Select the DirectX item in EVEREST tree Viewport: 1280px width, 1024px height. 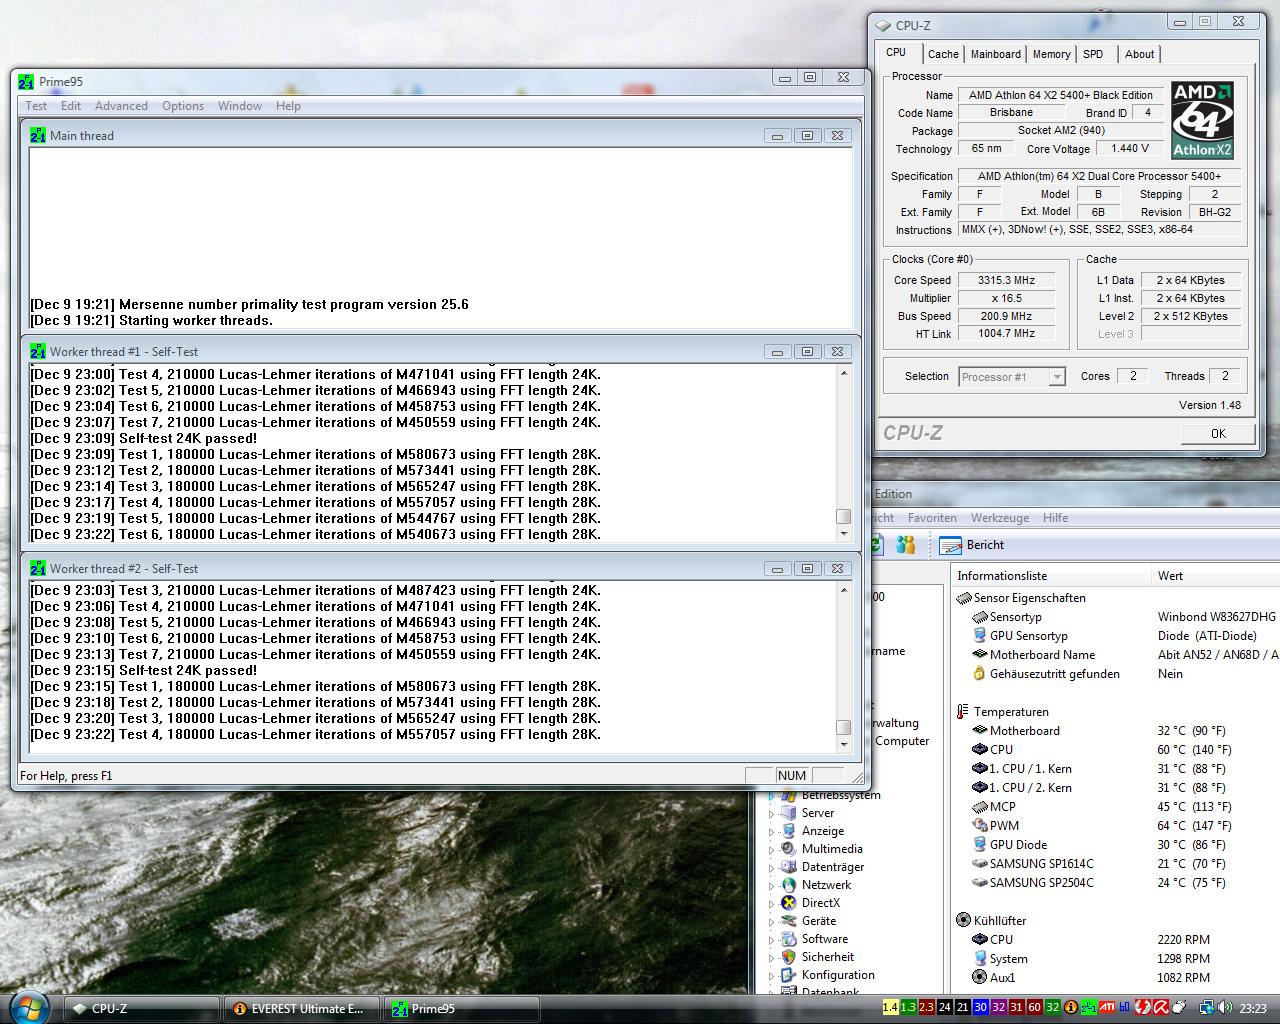[820, 903]
